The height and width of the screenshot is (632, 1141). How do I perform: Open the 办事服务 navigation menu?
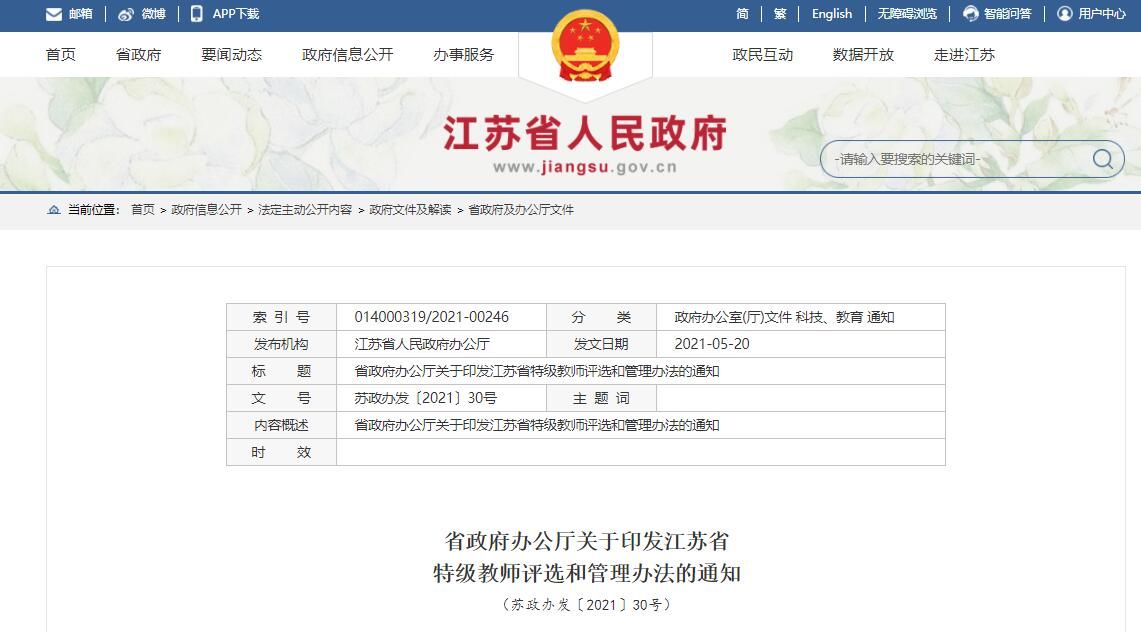pyautogui.click(x=463, y=55)
